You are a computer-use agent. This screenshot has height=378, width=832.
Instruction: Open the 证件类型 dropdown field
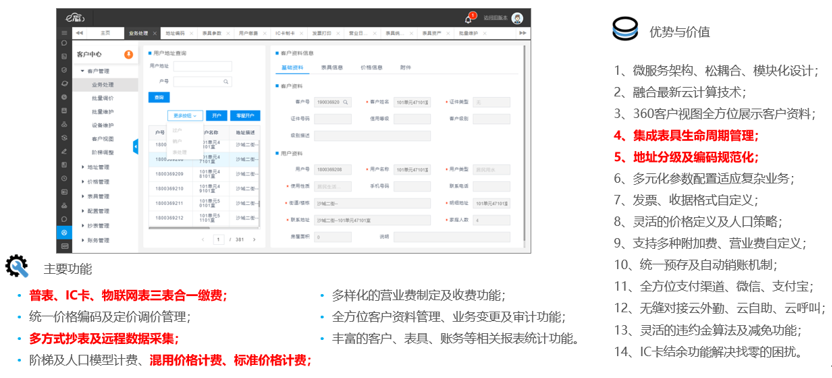[x=491, y=102]
